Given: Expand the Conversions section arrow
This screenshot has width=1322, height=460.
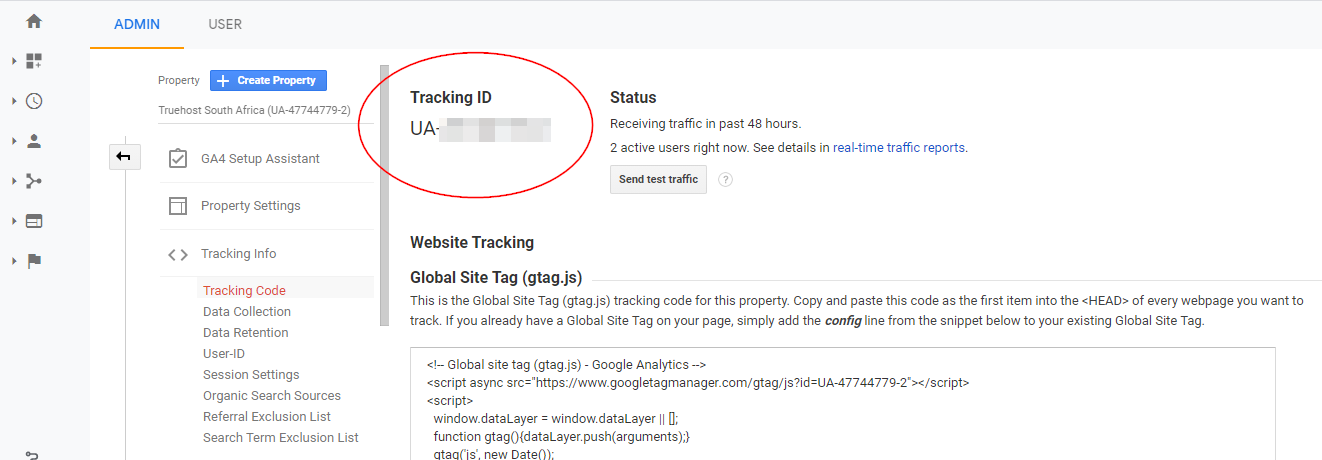Looking at the screenshot, I should point(14,261).
